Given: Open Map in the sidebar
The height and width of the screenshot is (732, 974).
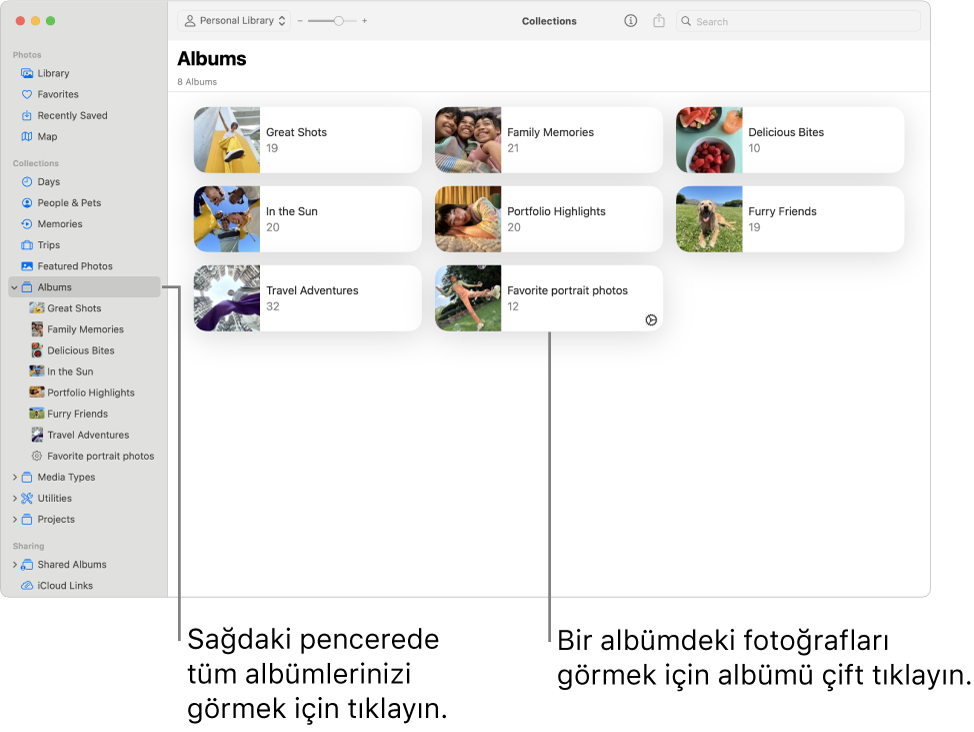Looking at the screenshot, I should click(47, 137).
